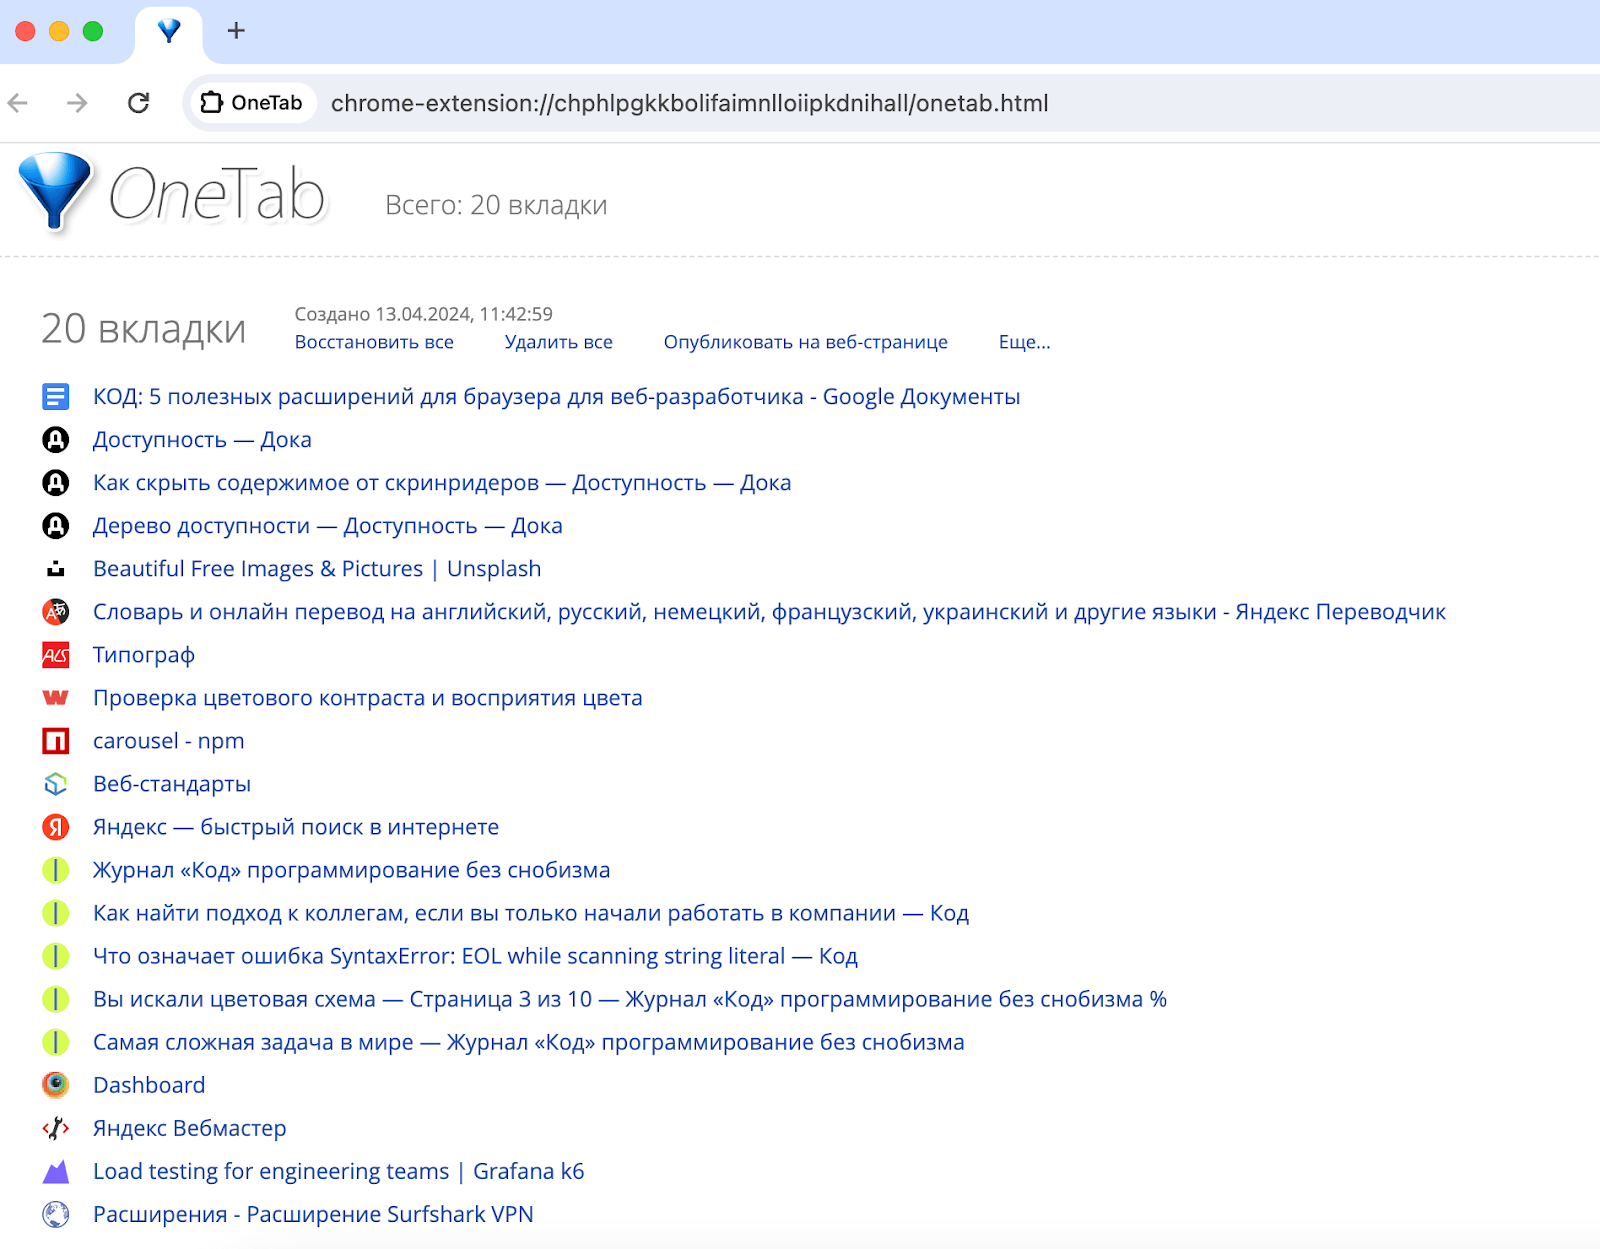This screenshot has width=1600, height=1249.
Task: Click the Яндекс Вебмастер wrench favicon
Action: pos(56,1127)
